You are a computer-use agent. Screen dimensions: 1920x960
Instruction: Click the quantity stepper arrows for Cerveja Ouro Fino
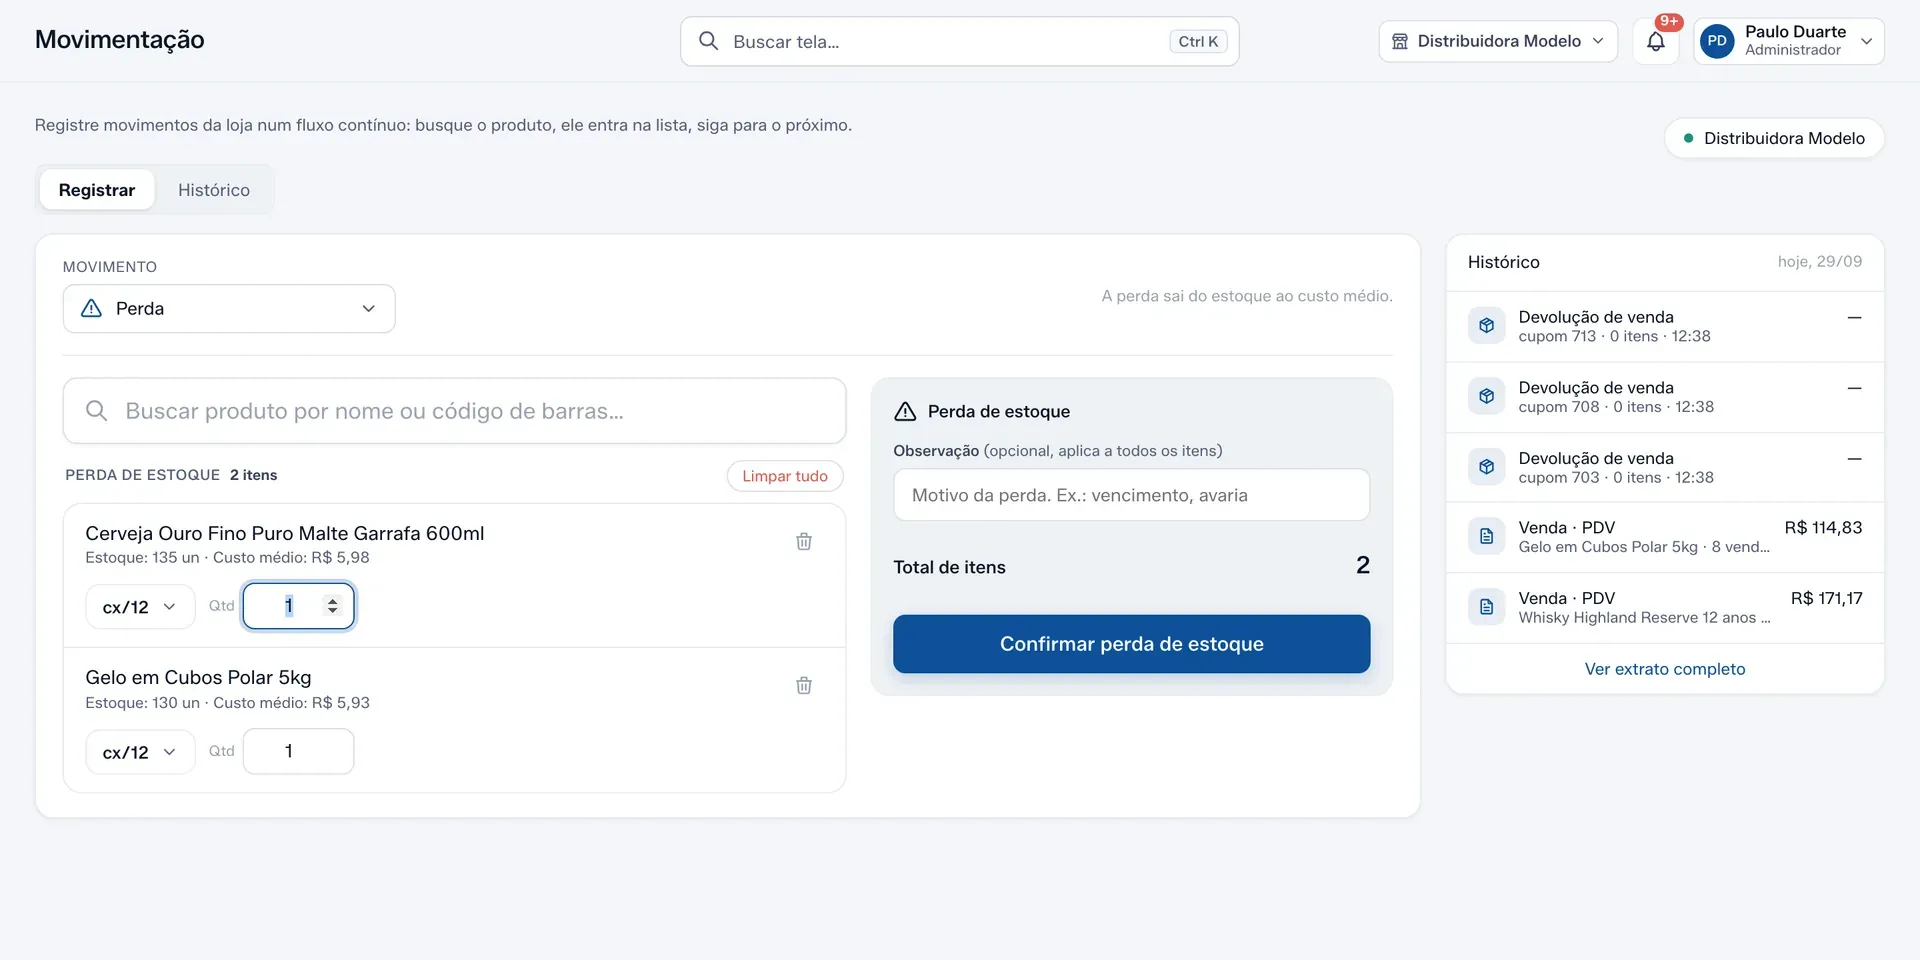pyautogui.click(x=333, y=606)
